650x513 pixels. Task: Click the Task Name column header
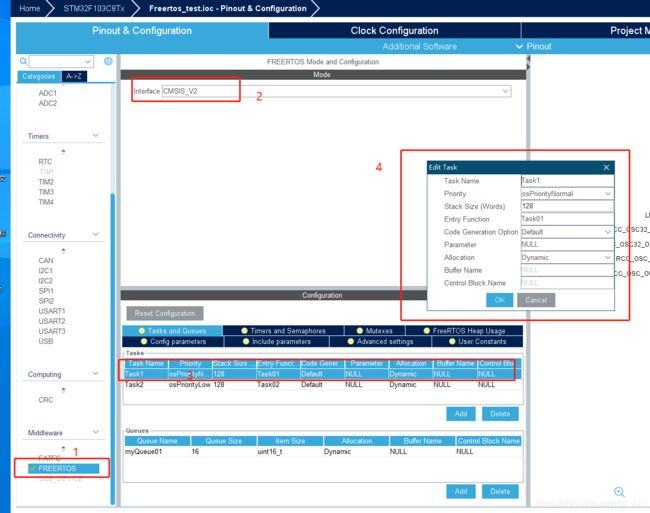click(146, 363)
